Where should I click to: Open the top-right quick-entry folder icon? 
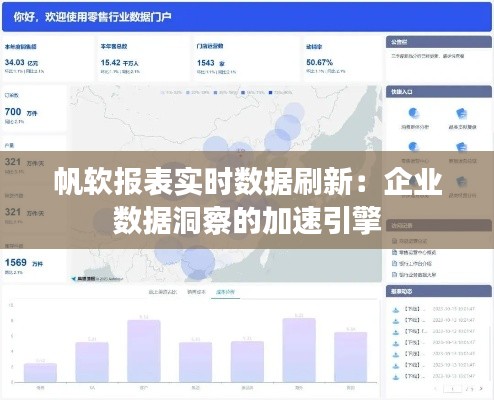(x=462, y=114)
